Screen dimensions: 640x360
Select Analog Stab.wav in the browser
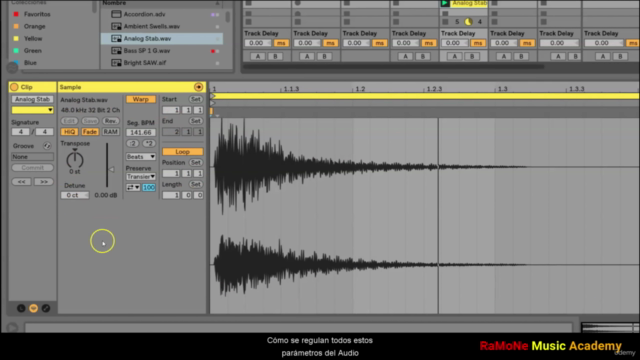pyautogui.click(x=162, y=38)
